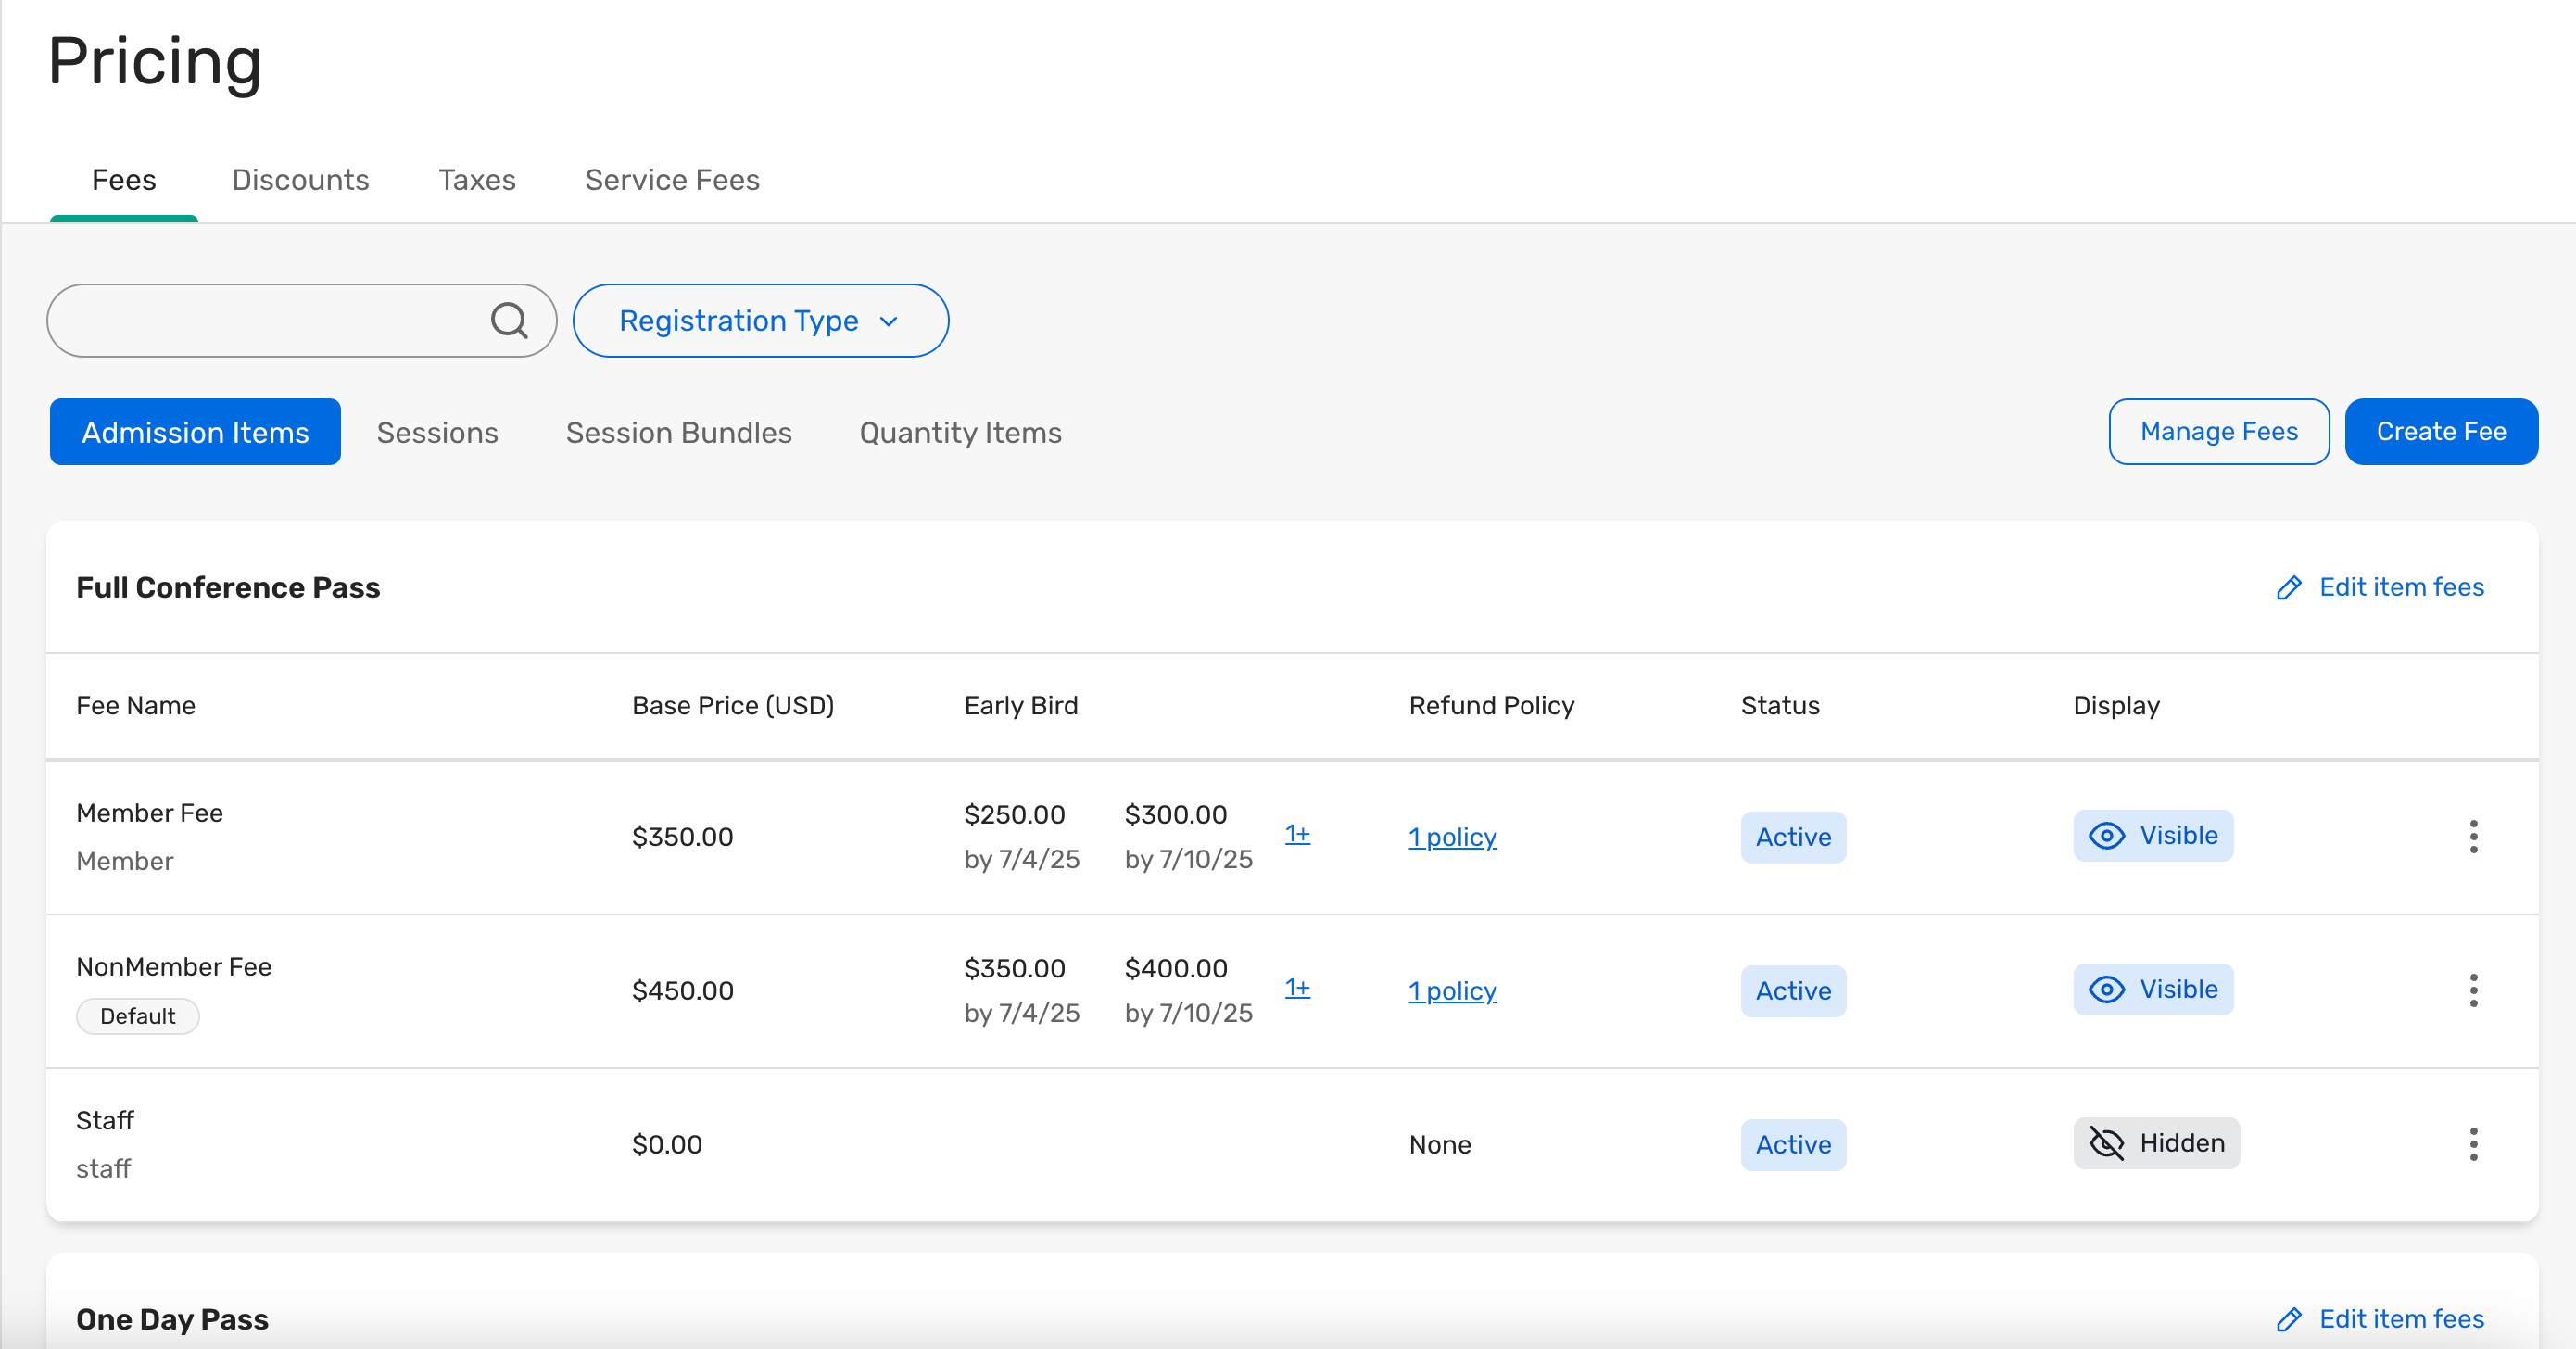Open the Registration Type dropdown

tap(760, 321)
